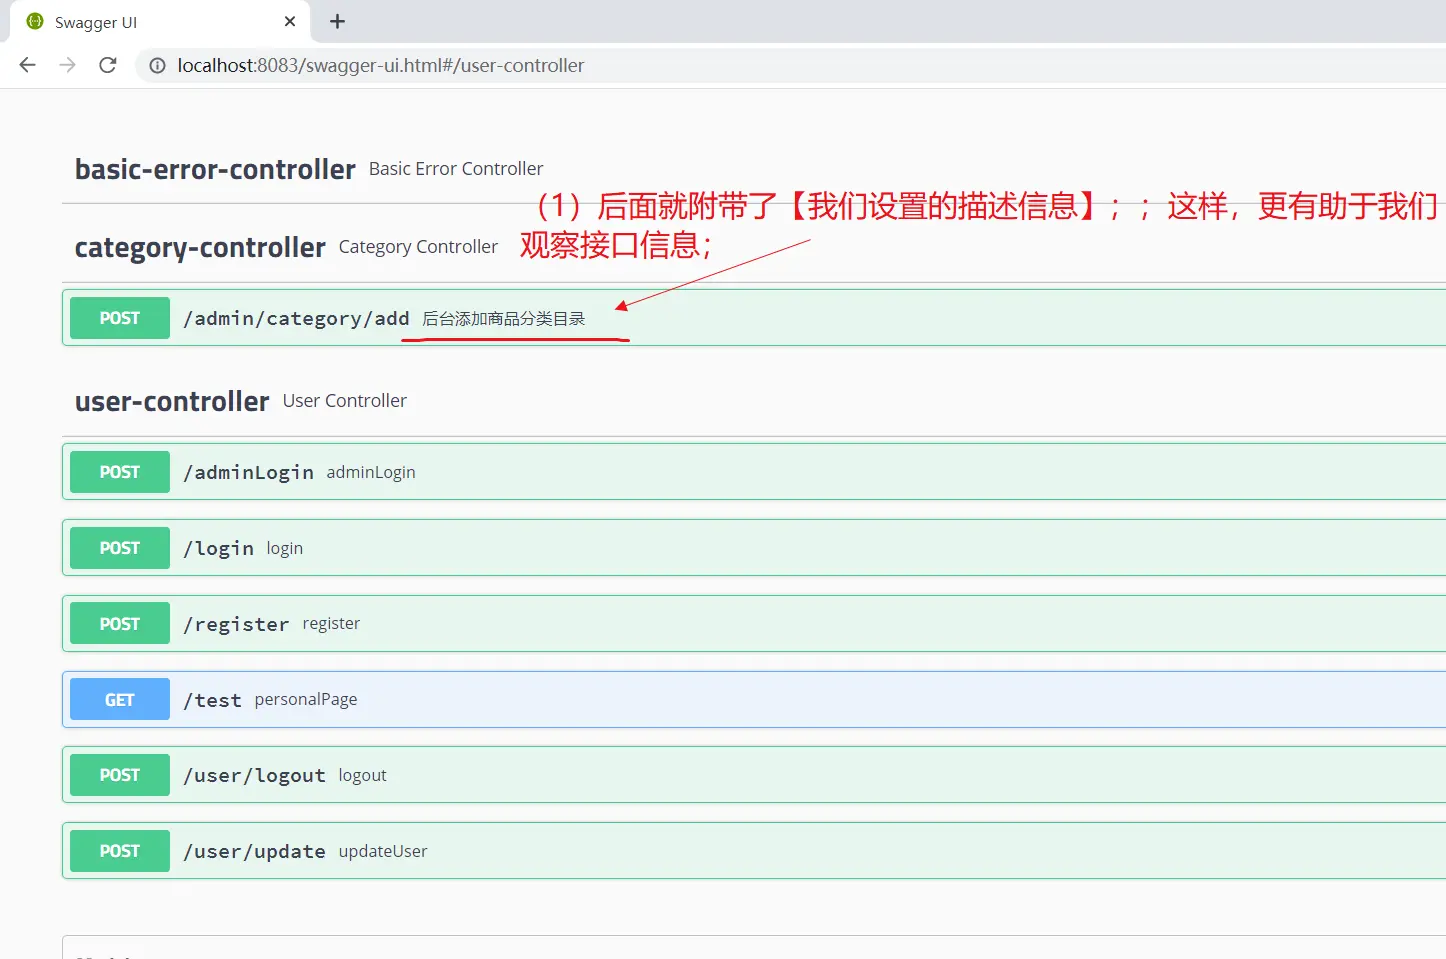1446x959 pixels.
Task: Click the GET badge for /test
Action: point(120,700)
